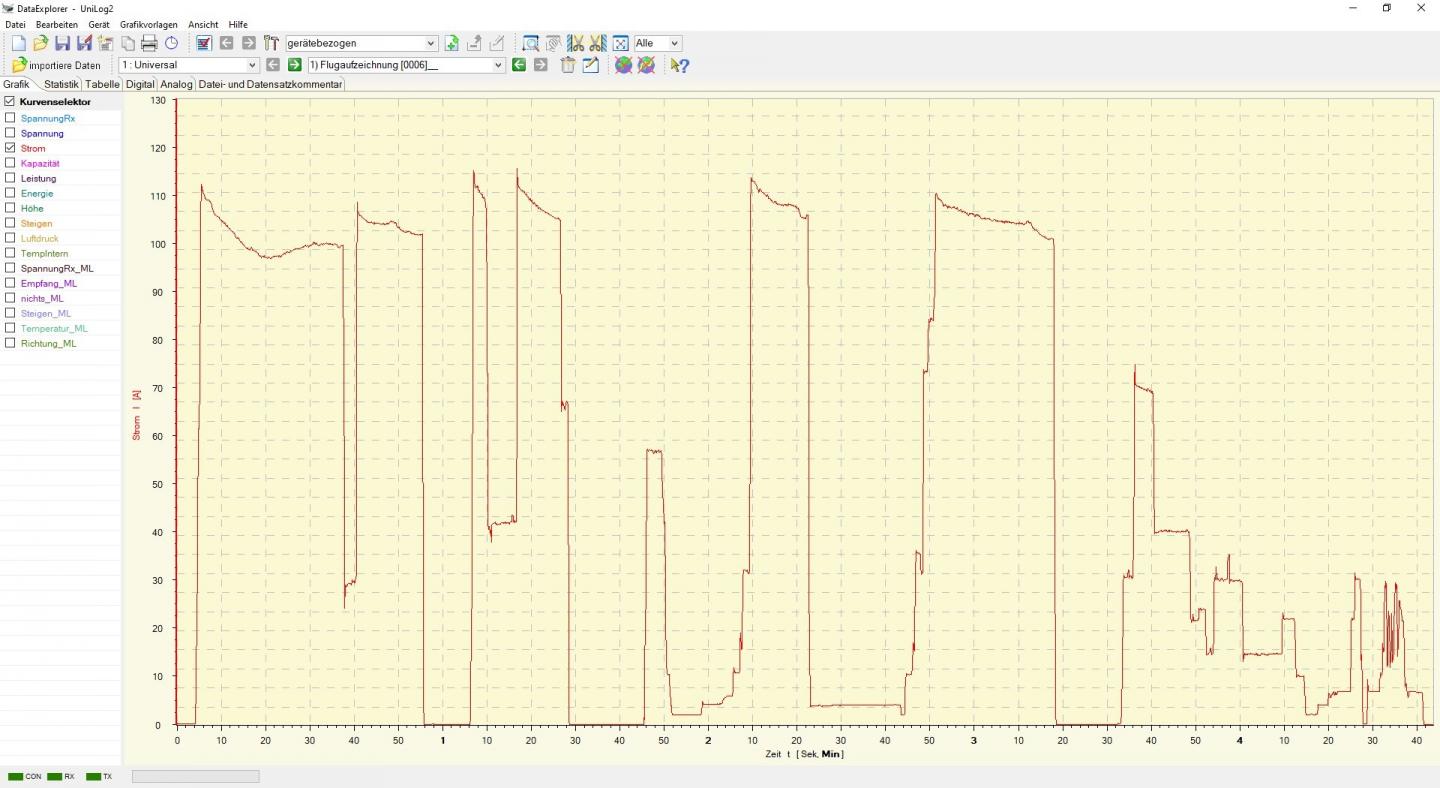Open the Bearbeiten menu
The height and width of the screenshot is (788, 1440).
point(57,24)
